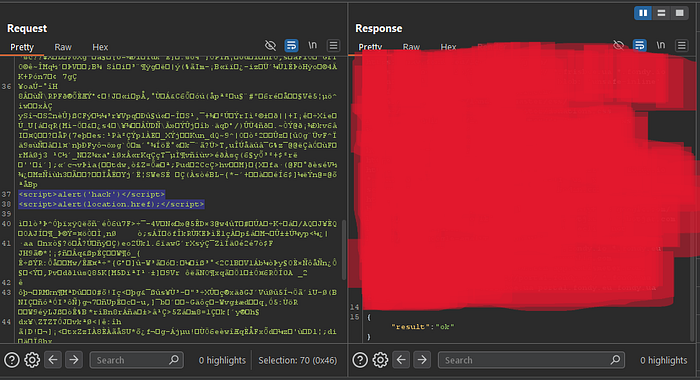Click line number 37 in Request gutter
Screen dimensions: 700x380
click(x=6, y=194)
